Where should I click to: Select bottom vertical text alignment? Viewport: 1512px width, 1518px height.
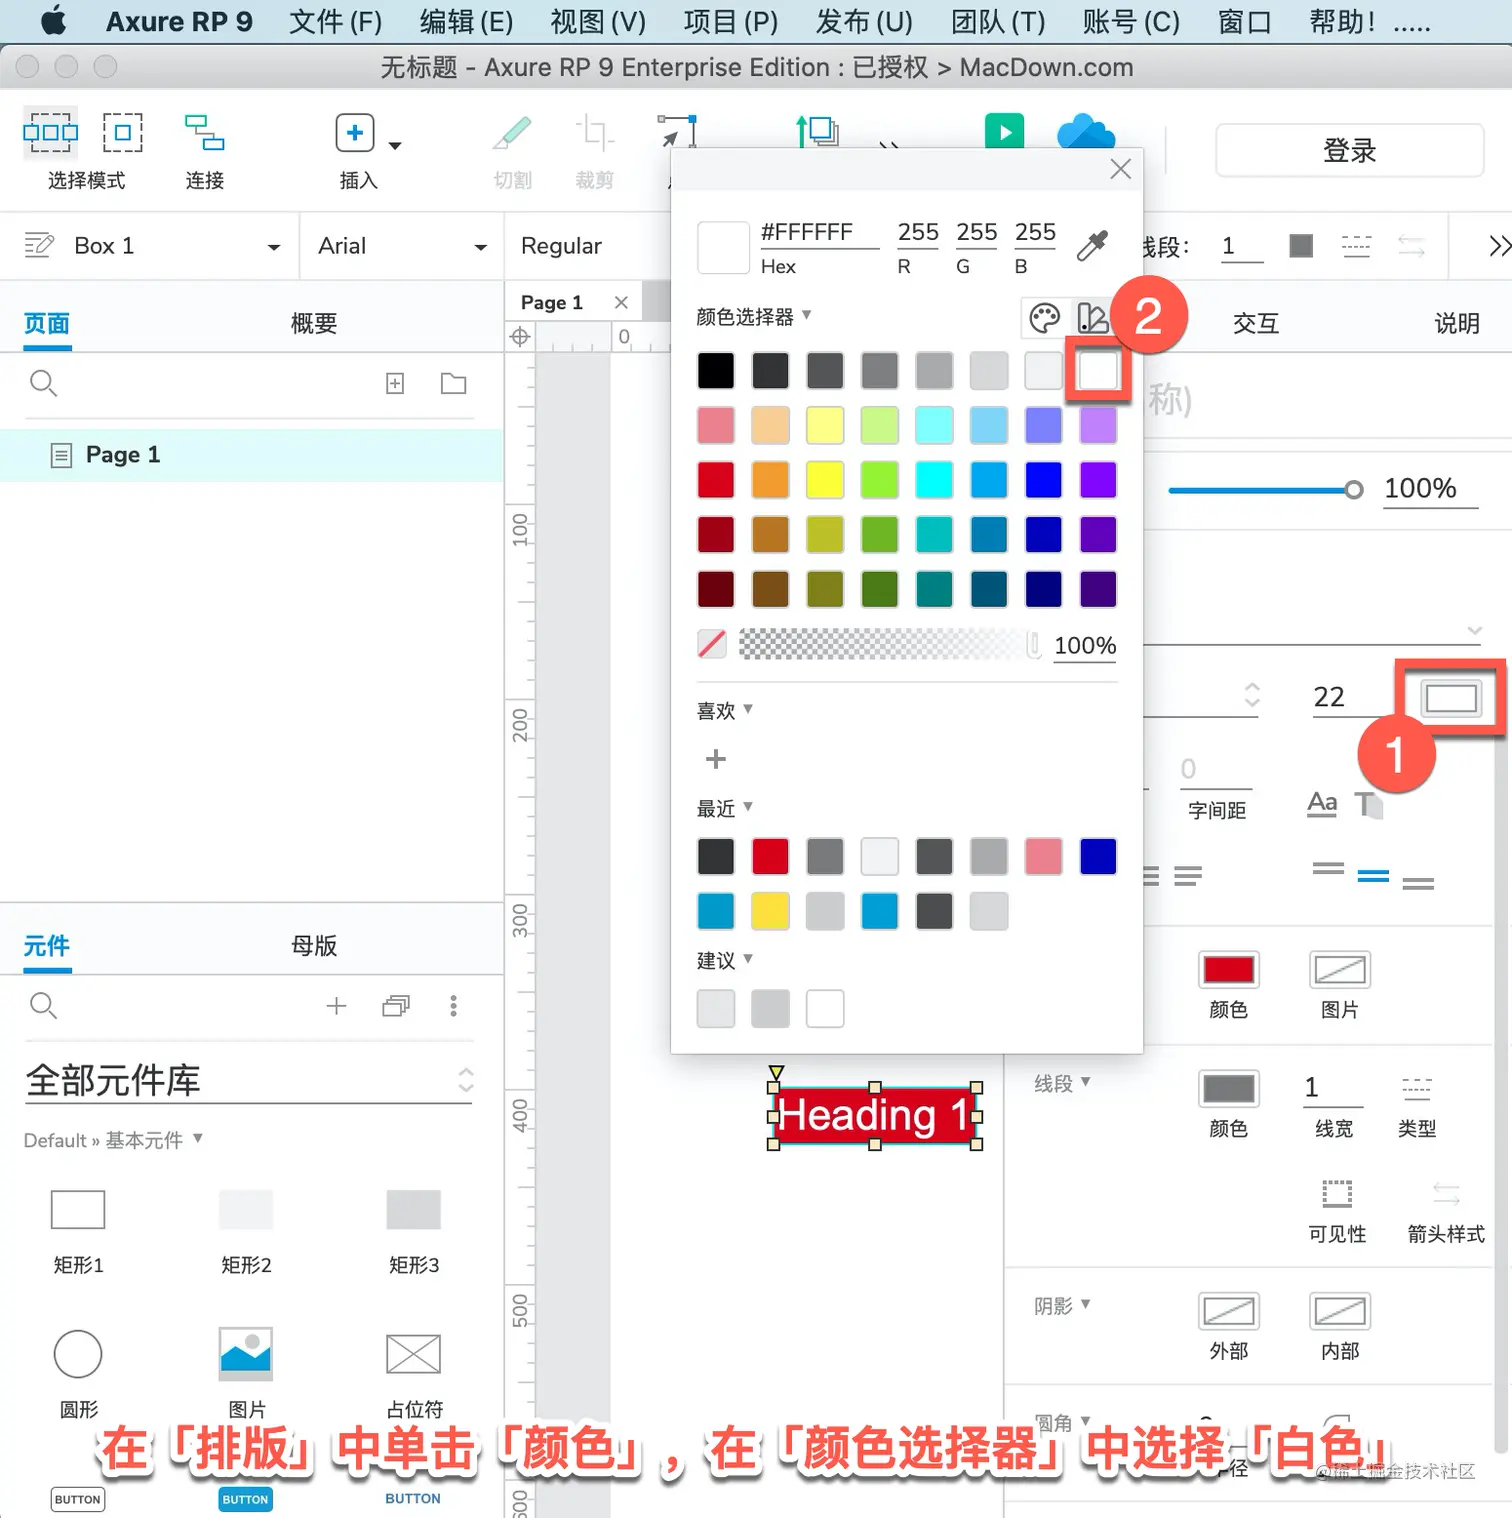pos(1418,882)
